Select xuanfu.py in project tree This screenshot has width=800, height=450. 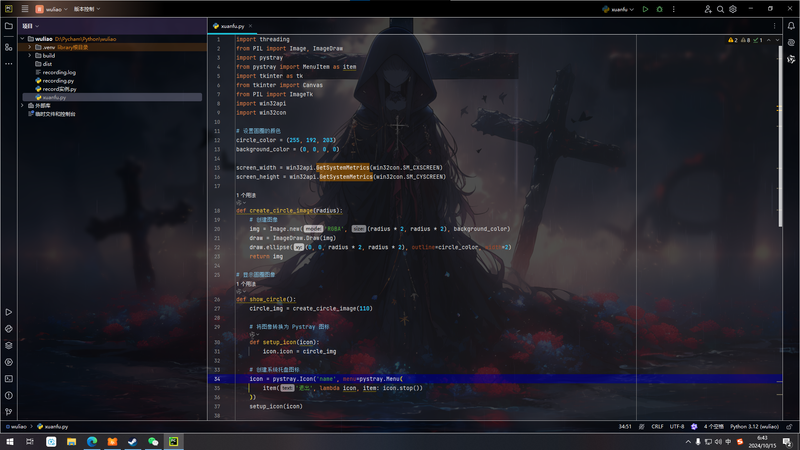[x=112, y=97]
